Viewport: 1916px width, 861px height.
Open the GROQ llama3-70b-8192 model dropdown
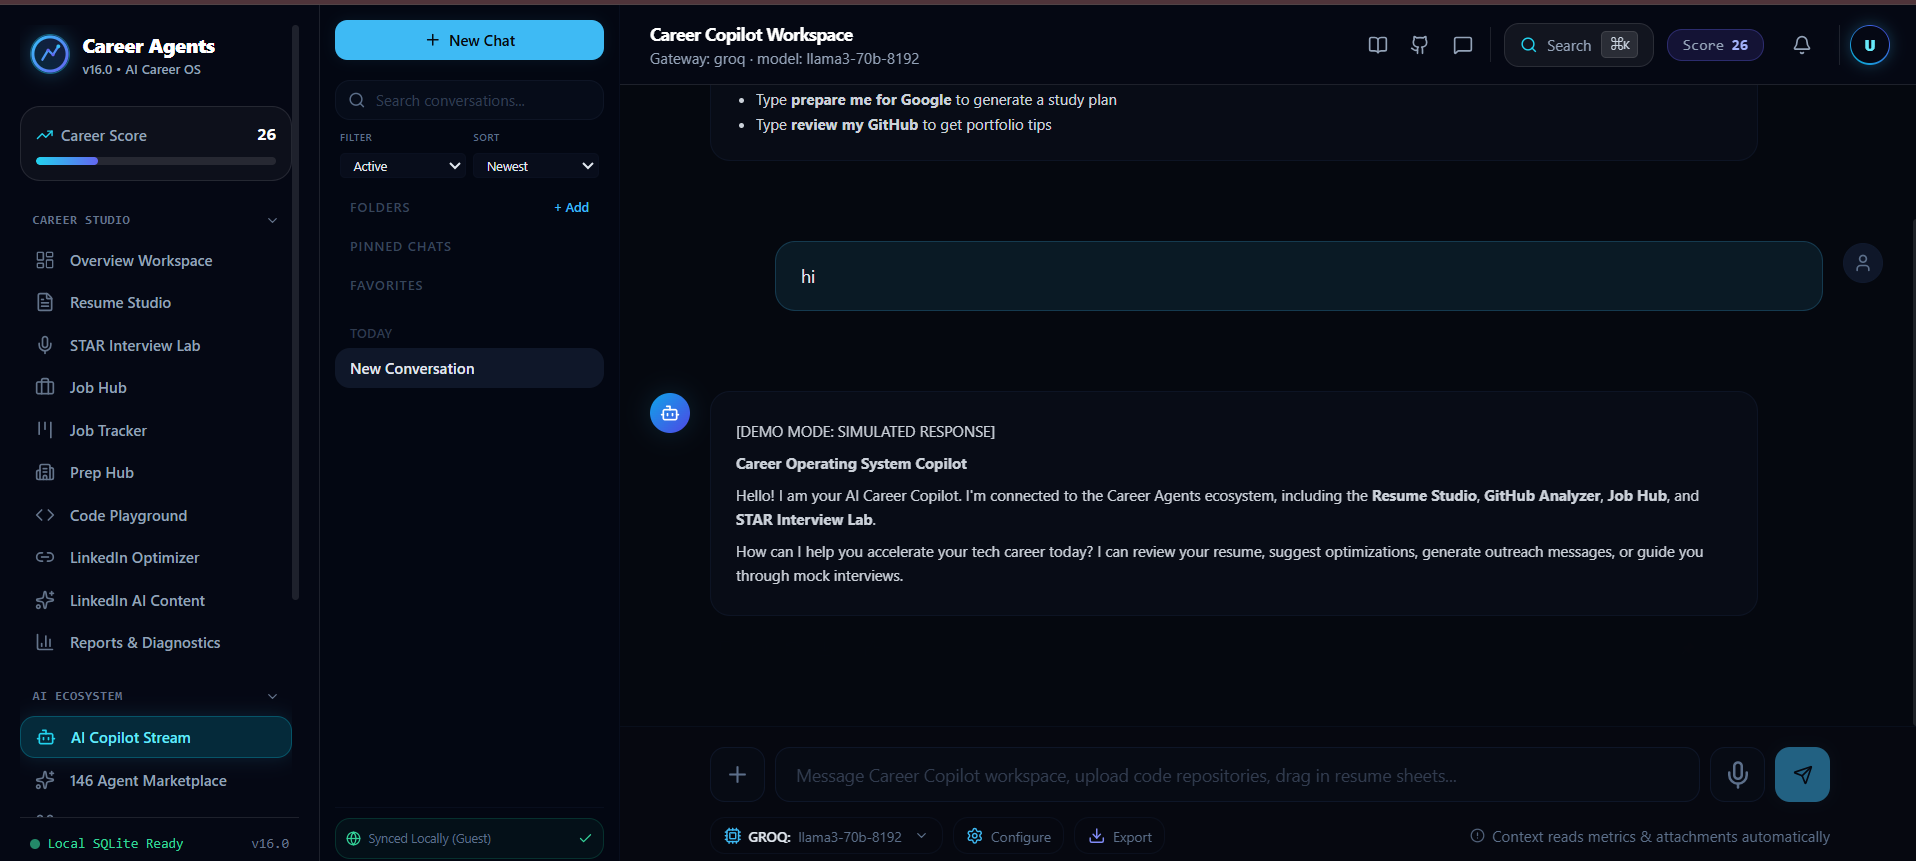(826, 836)
